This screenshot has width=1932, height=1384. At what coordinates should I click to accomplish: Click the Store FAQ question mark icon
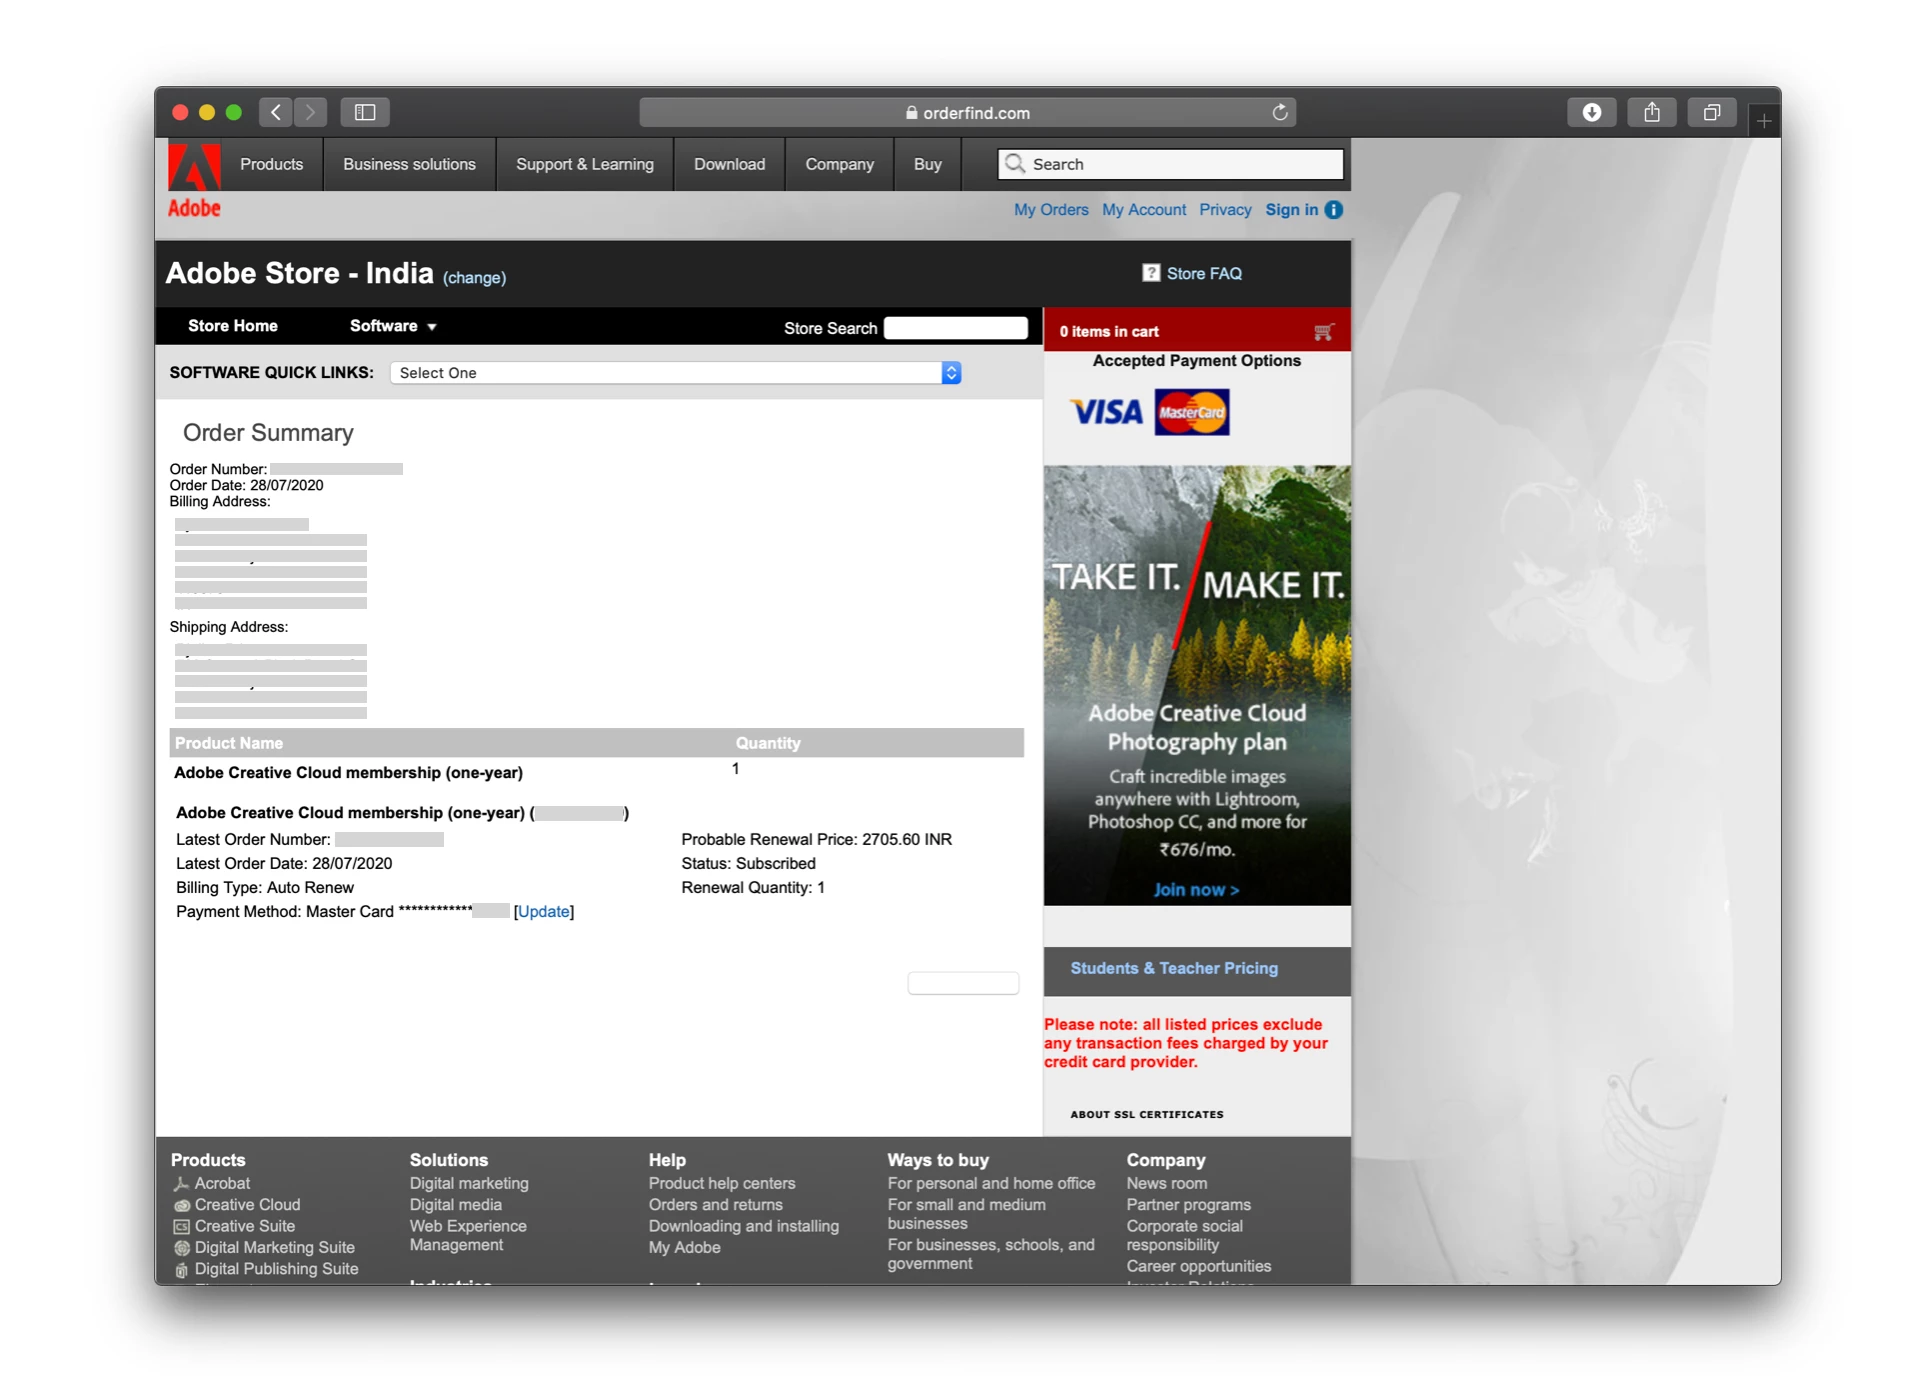tap(1151, 273)
